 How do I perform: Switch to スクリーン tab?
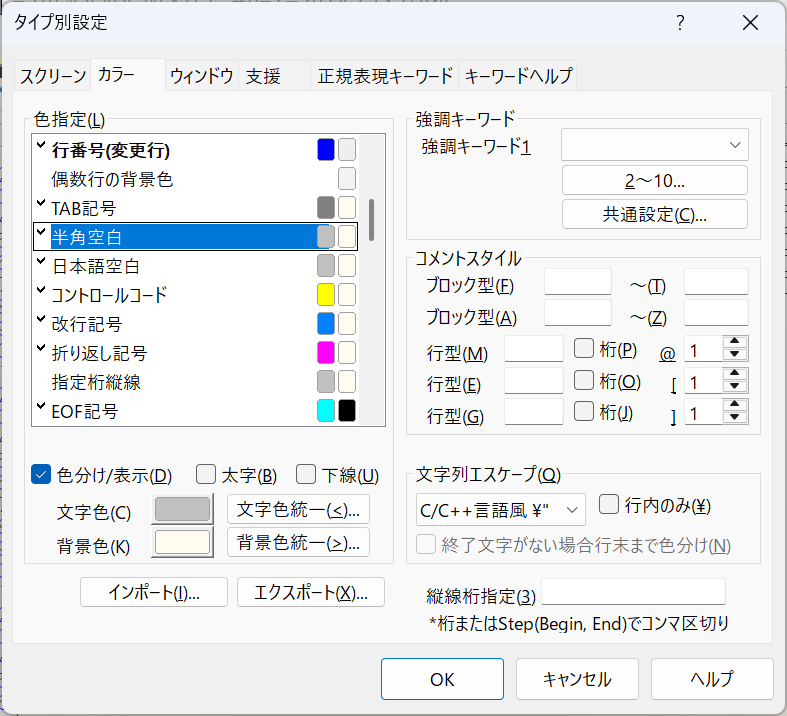tap(53, 76)
